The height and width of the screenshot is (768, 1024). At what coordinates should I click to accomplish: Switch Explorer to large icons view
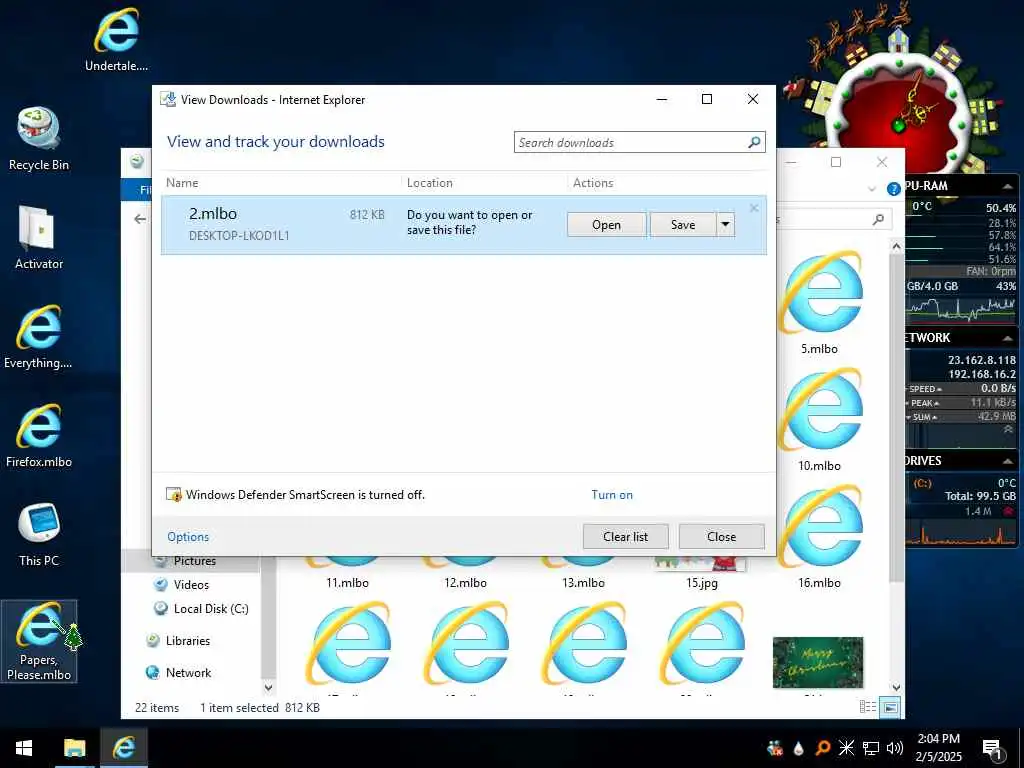[x=890, y=707]
